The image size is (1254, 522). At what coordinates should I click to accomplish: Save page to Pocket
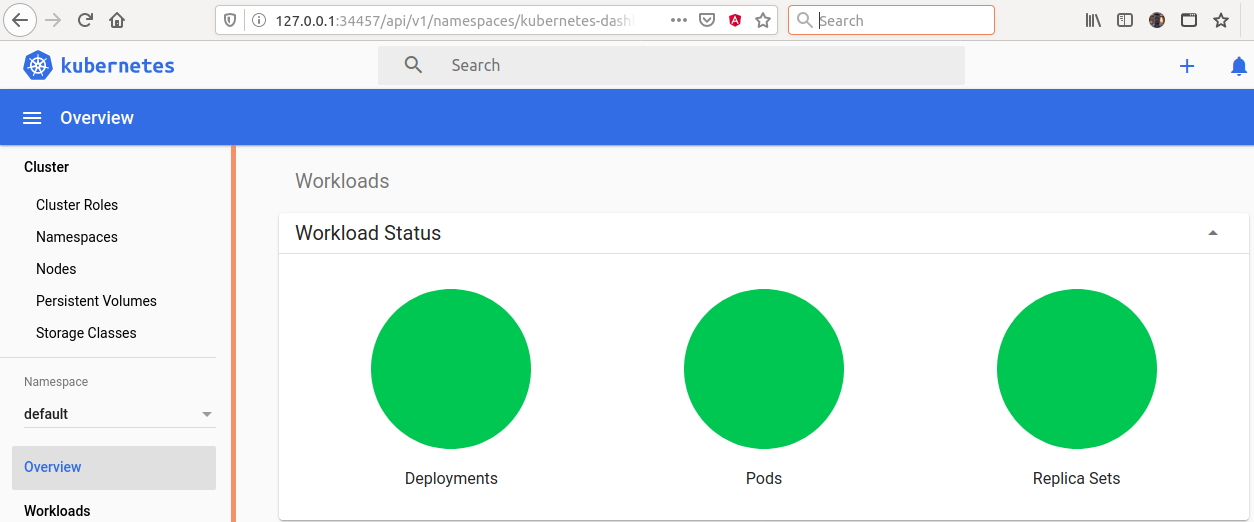(707, 20)
